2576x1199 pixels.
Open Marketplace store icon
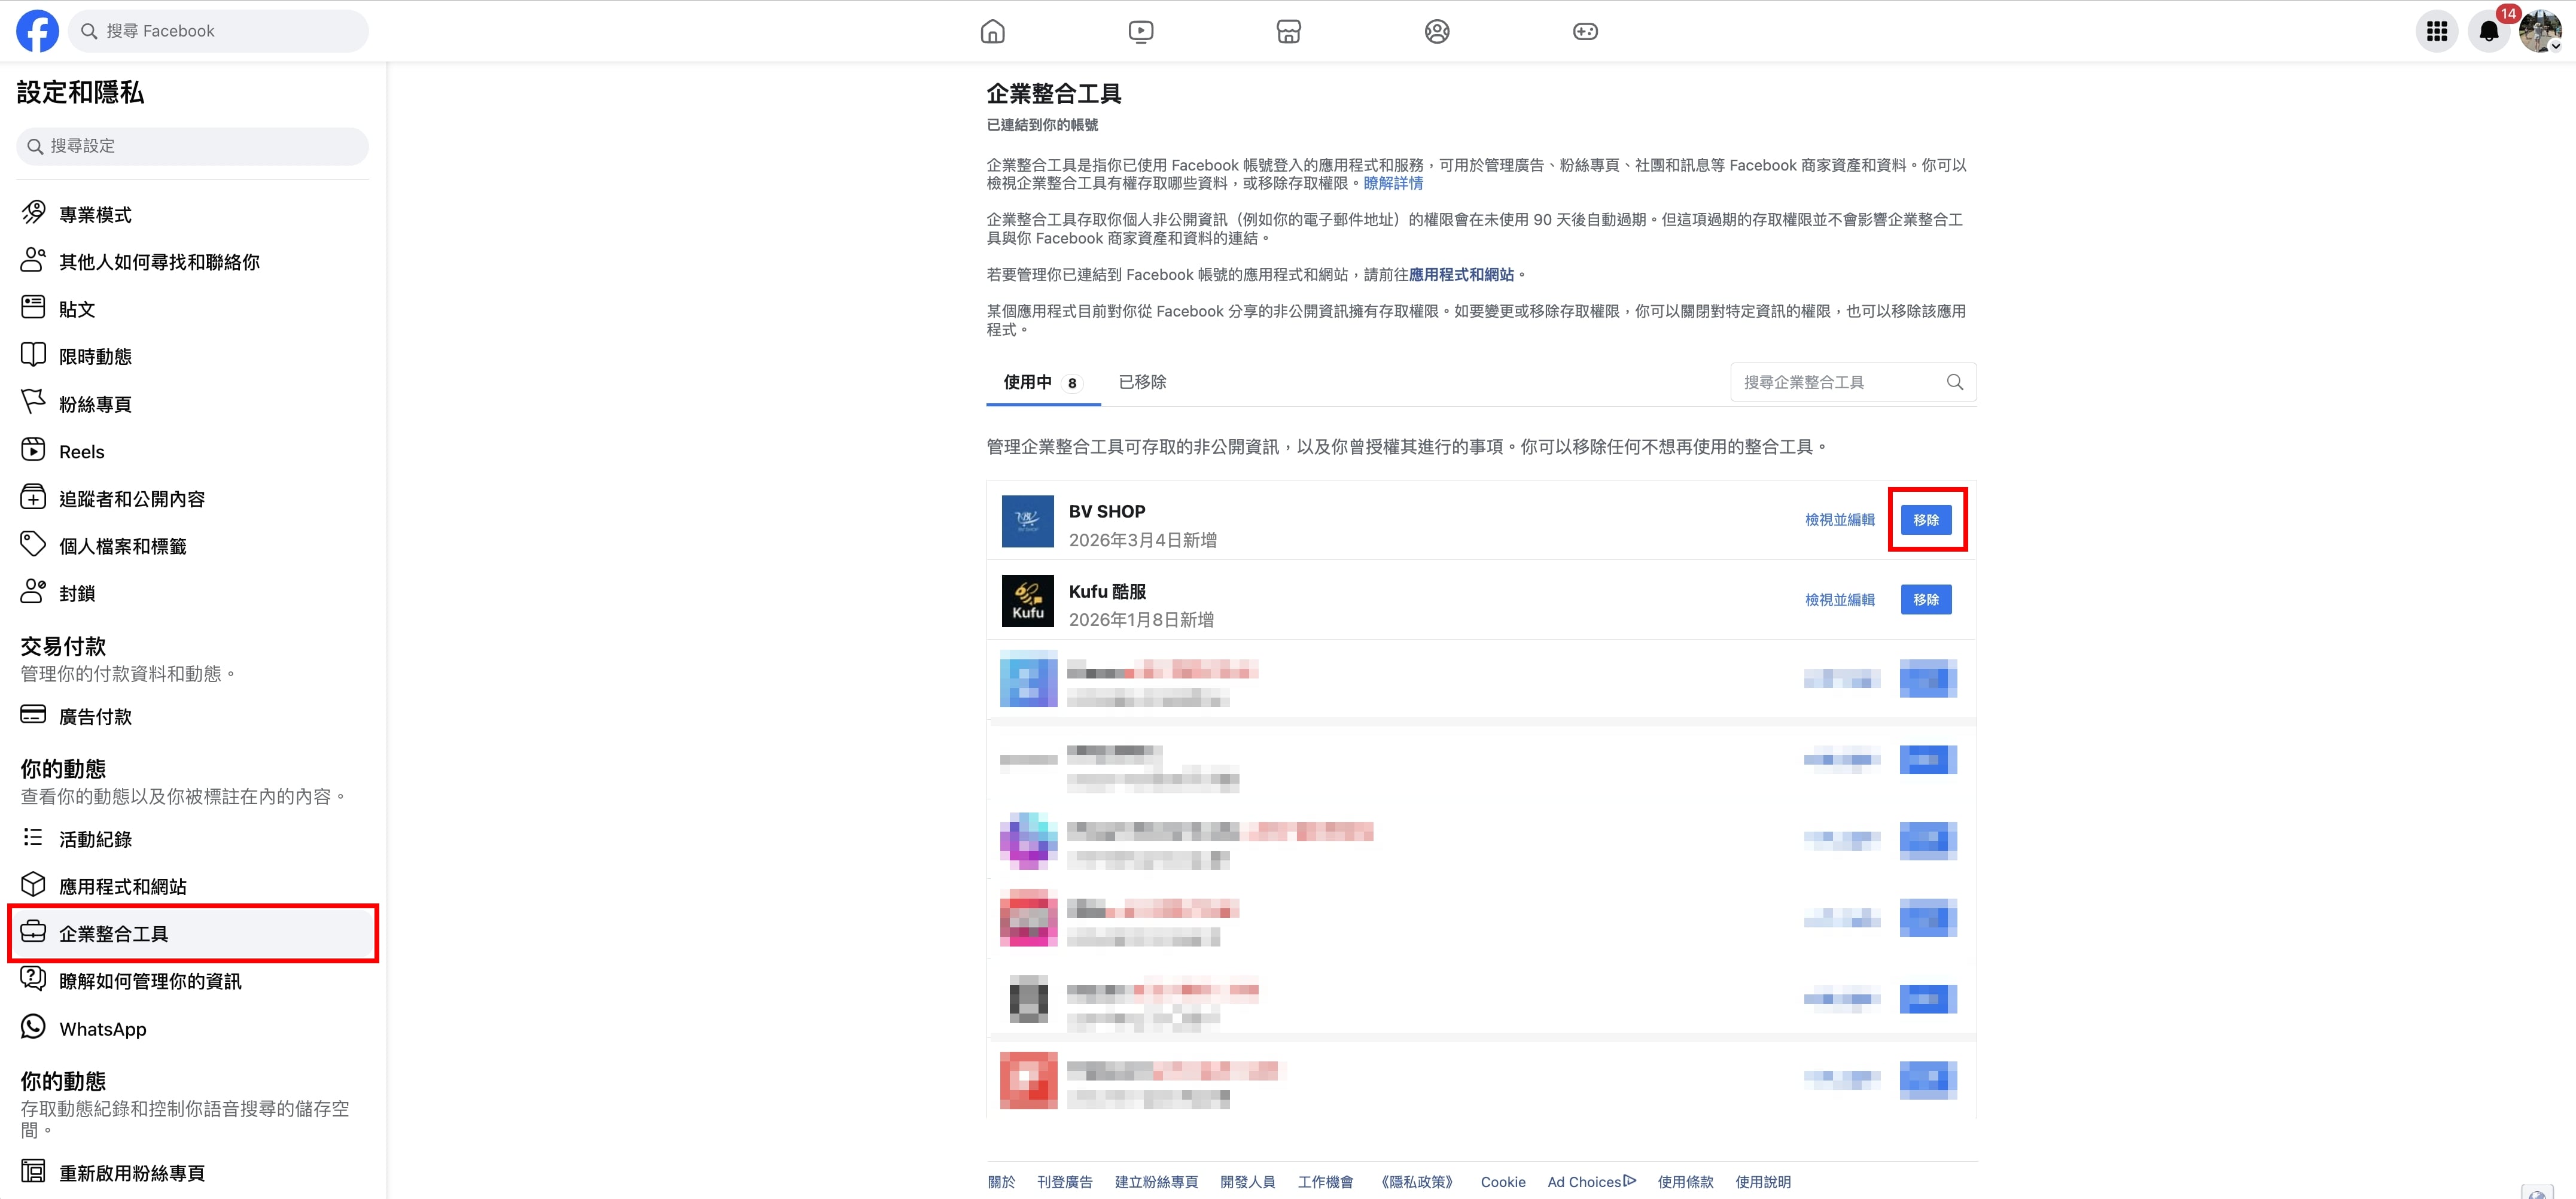click(1288, 32)
